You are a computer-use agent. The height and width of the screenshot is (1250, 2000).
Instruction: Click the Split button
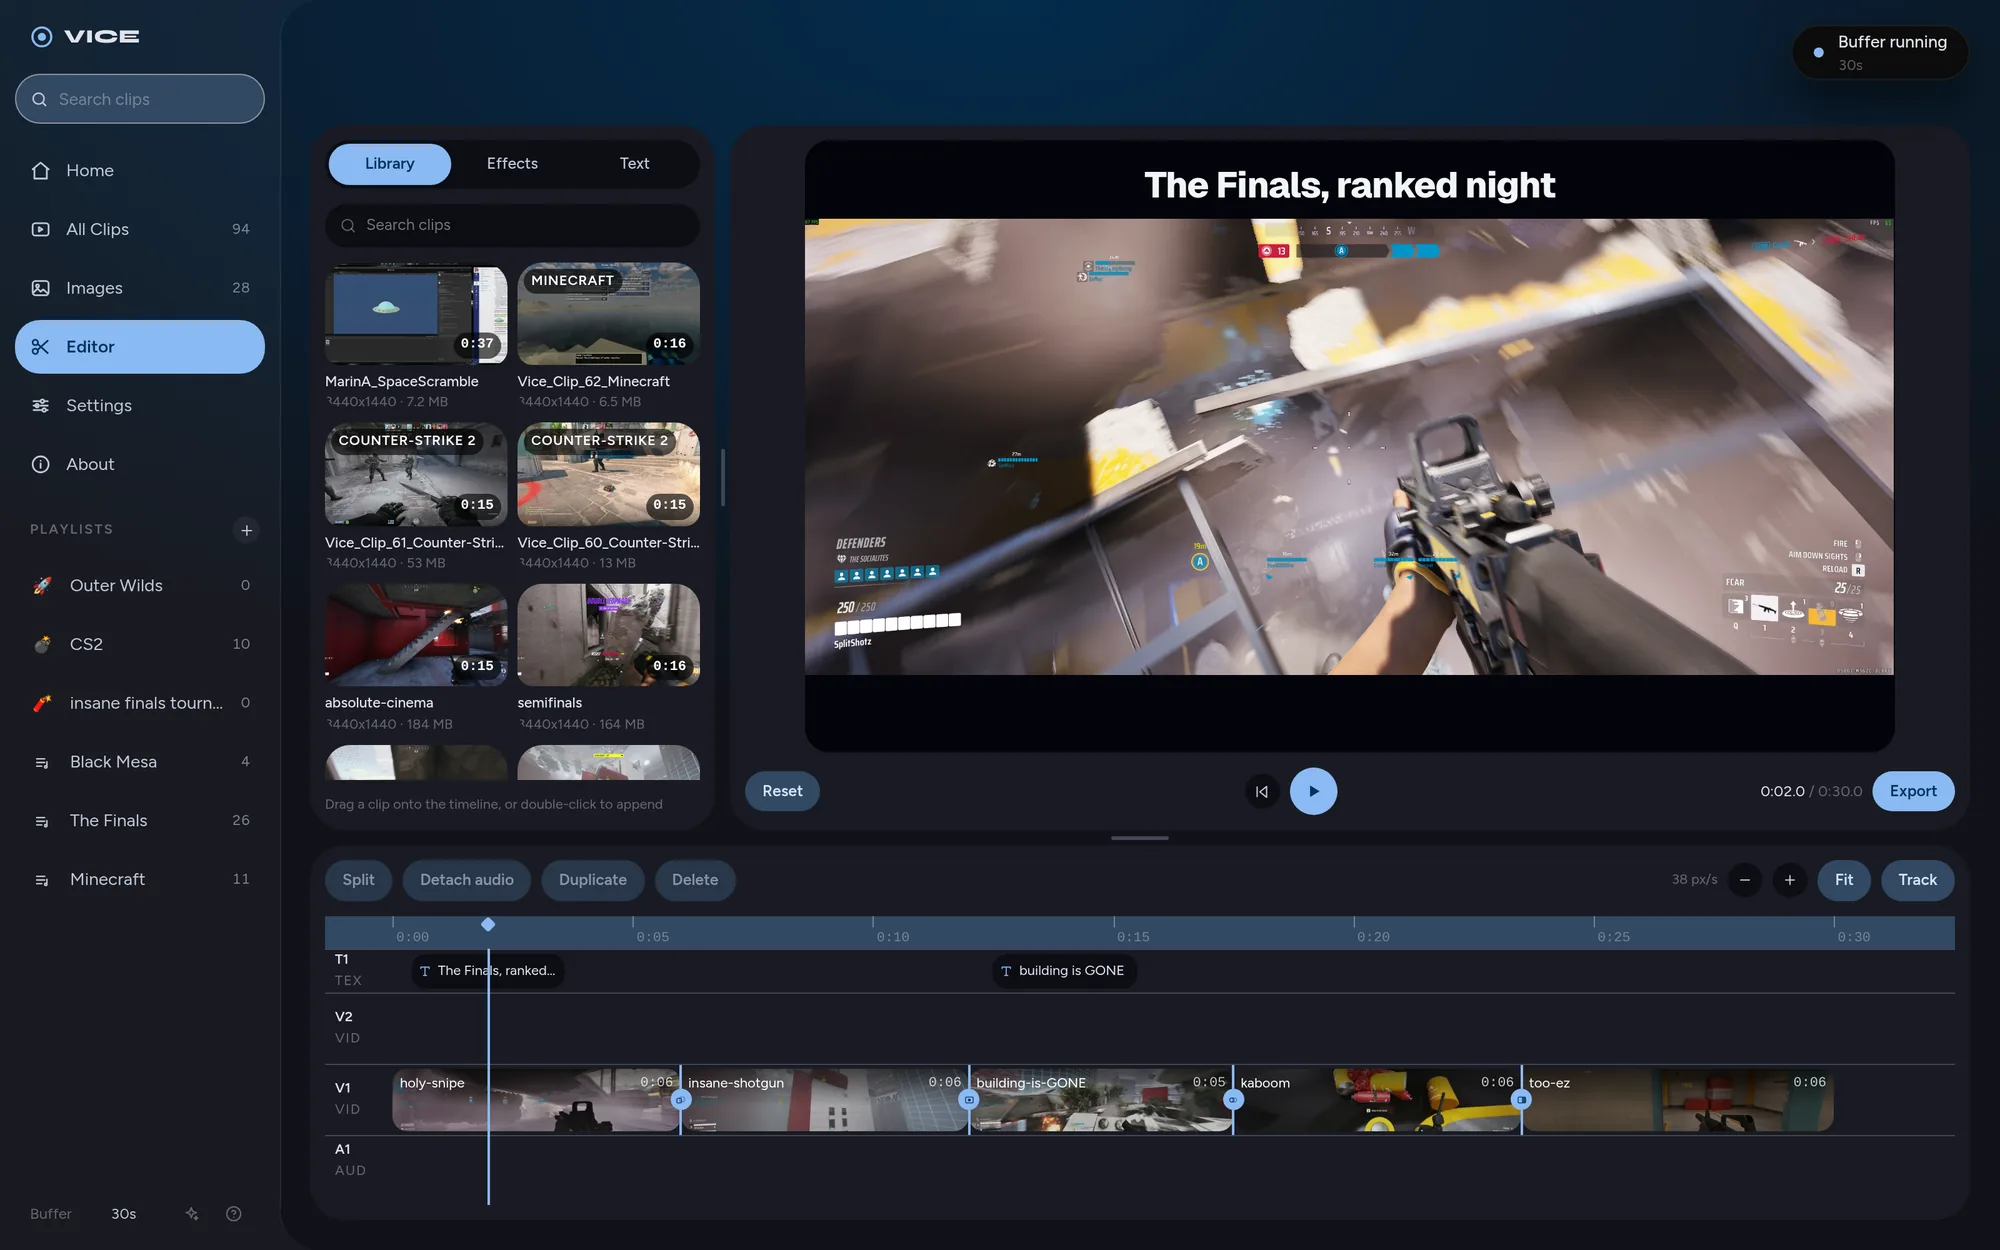pyautogui.click(x=358, y=880)
